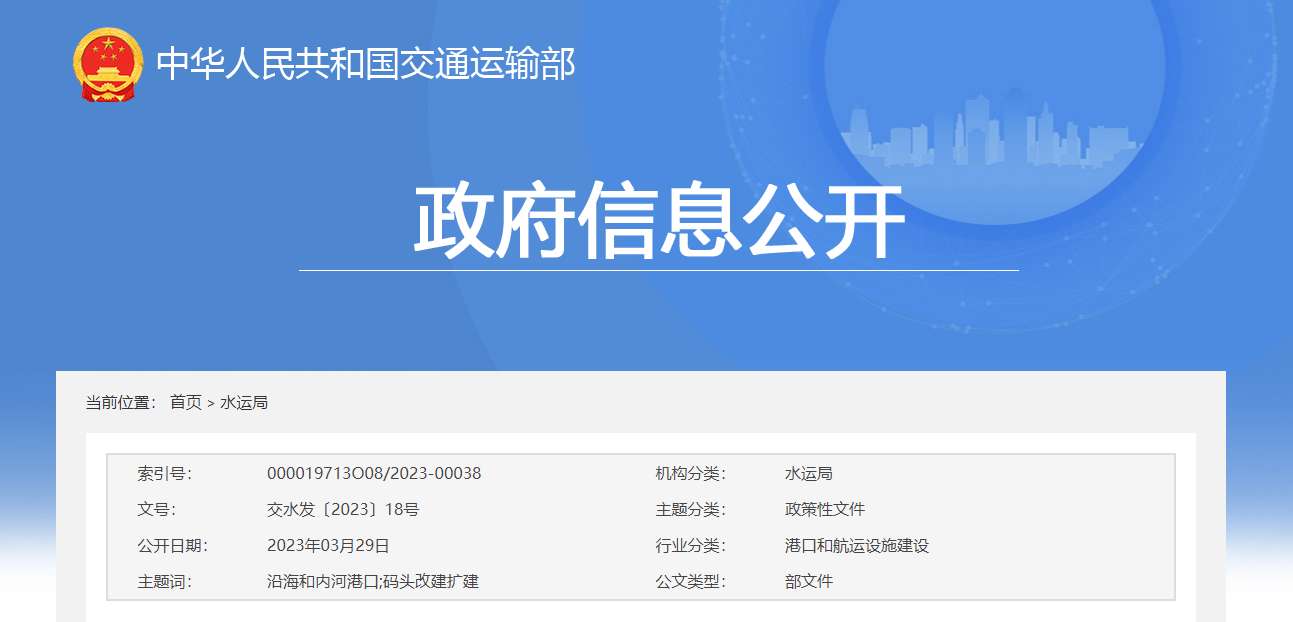
Task: Click document number 交水发〔2023〕18号
Action: click(343, 509)
